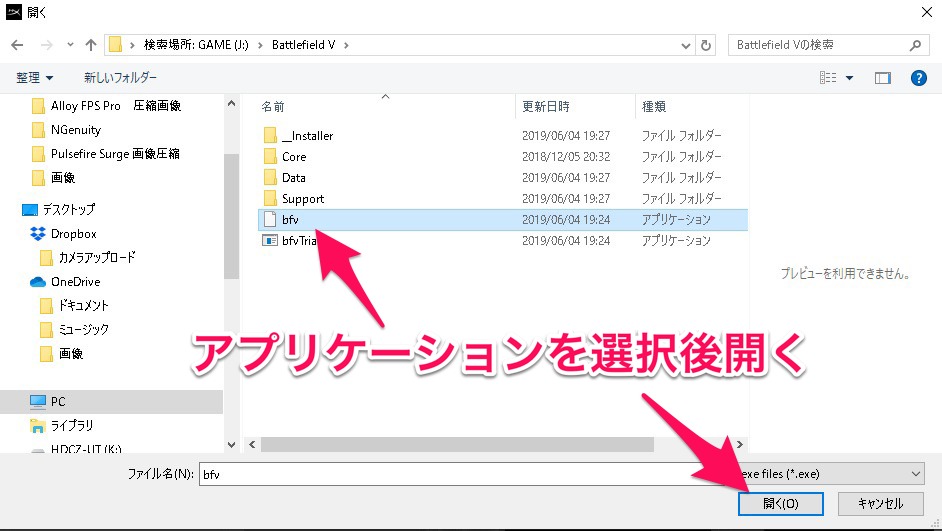Sort by 名前 column header

(x=273, y=107)
